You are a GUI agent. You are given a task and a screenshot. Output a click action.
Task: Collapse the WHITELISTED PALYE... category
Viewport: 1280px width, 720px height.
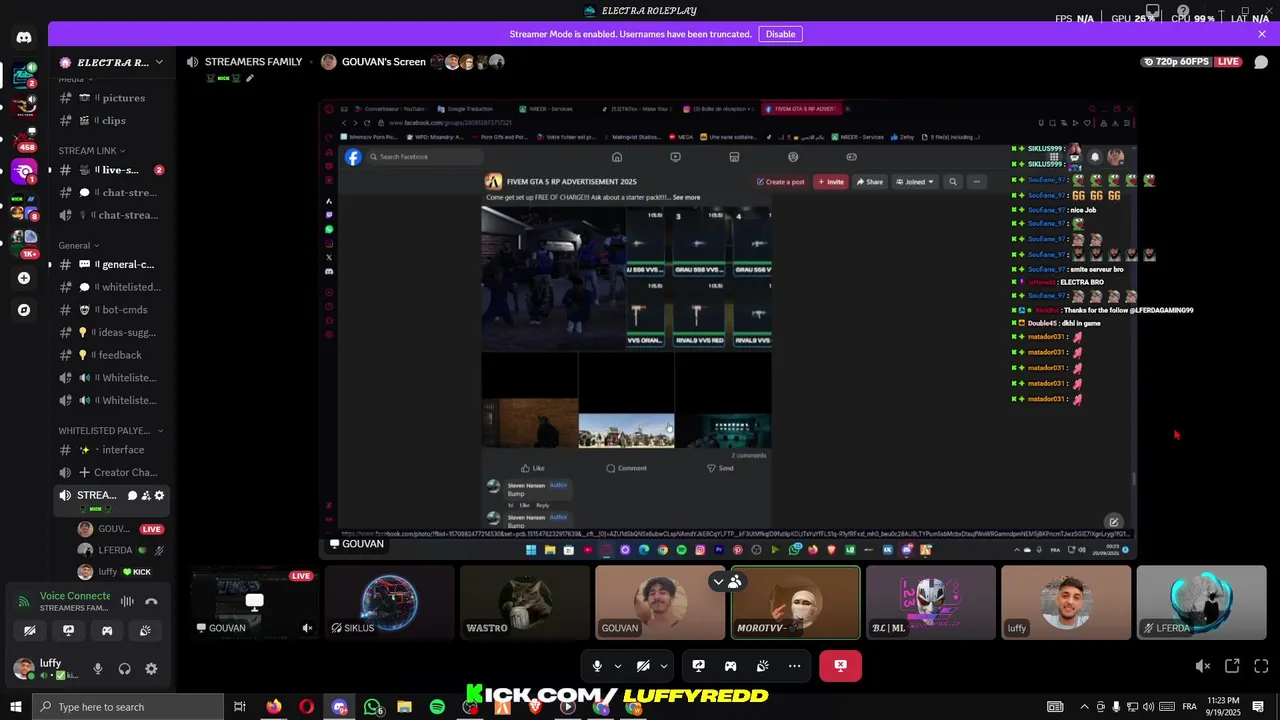pos(110,431)
